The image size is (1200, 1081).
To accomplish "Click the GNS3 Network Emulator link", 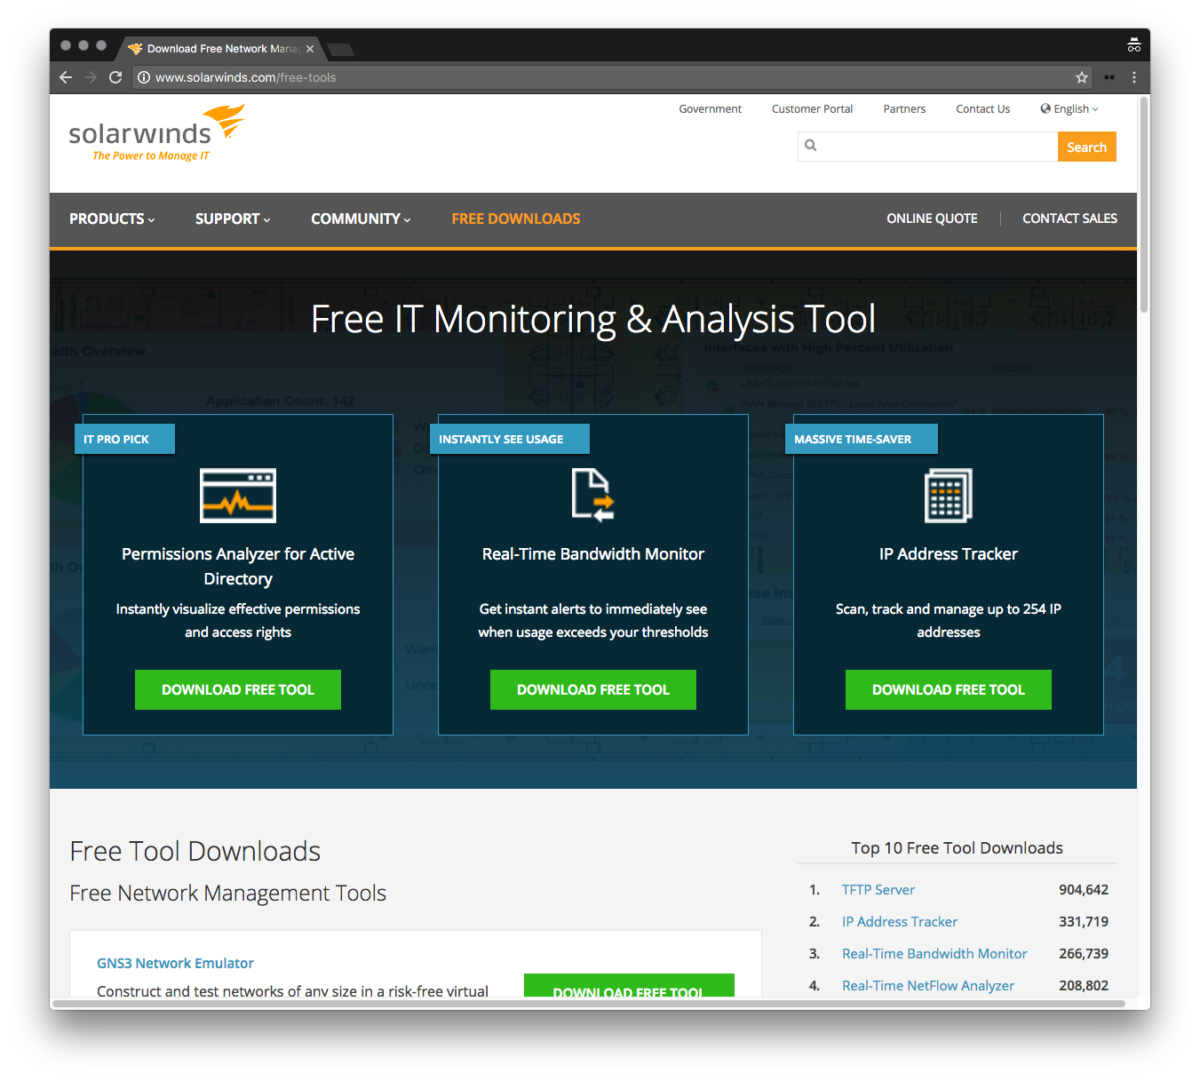I will pos(175,963).
